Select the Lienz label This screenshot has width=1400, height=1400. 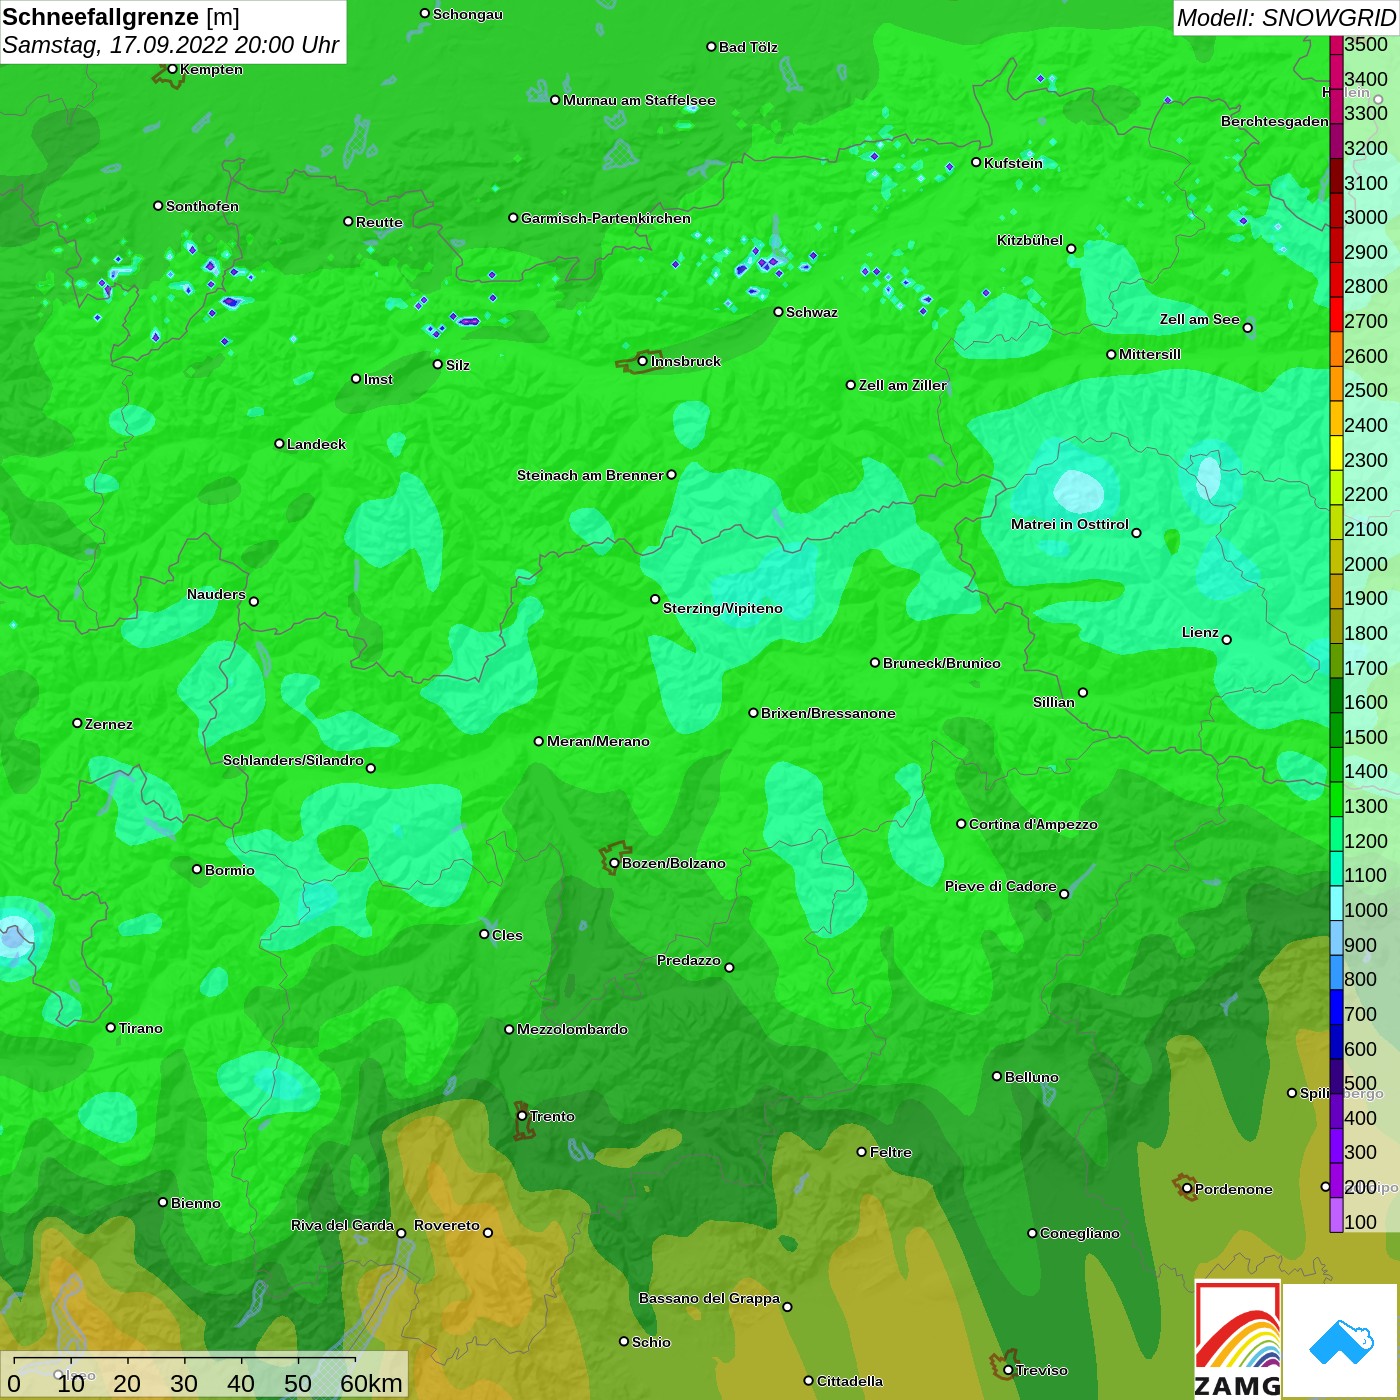[x=1200, y=632]
